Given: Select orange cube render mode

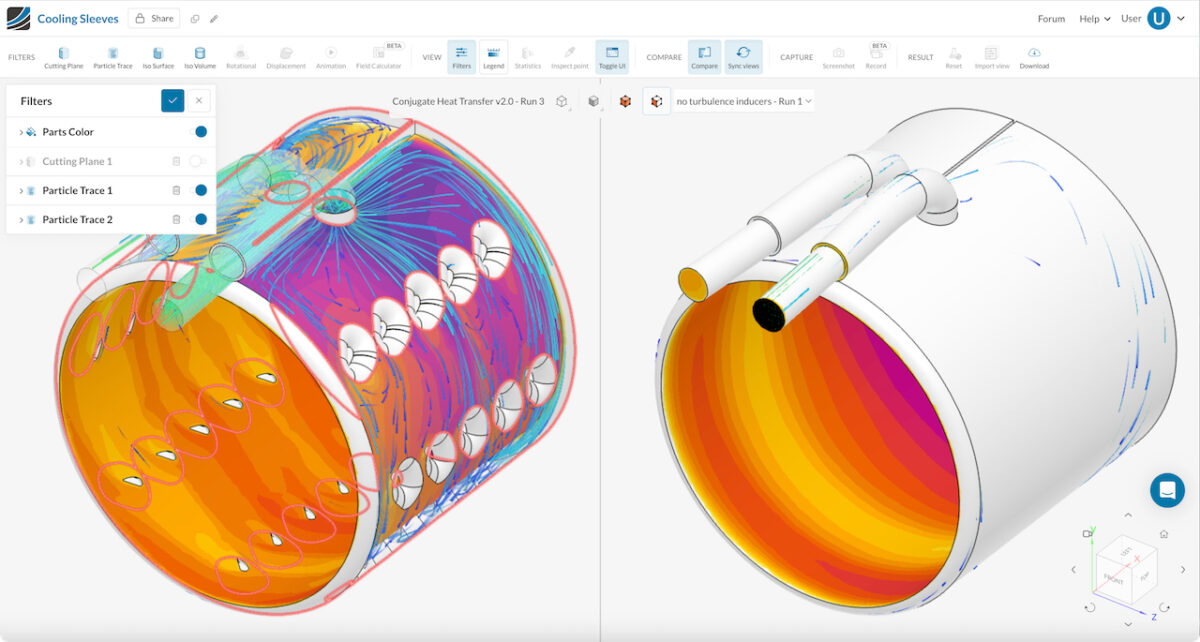Looking at the screenshot, I should click(626, 101).
